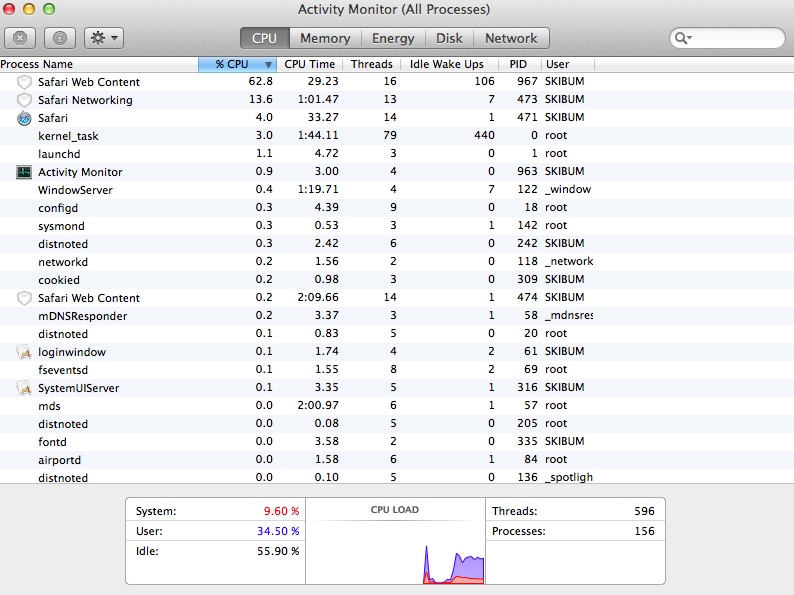Screen dimensions: 794x595
Task: Switch to the Memory tab
Action: click(x=325, y=38)
